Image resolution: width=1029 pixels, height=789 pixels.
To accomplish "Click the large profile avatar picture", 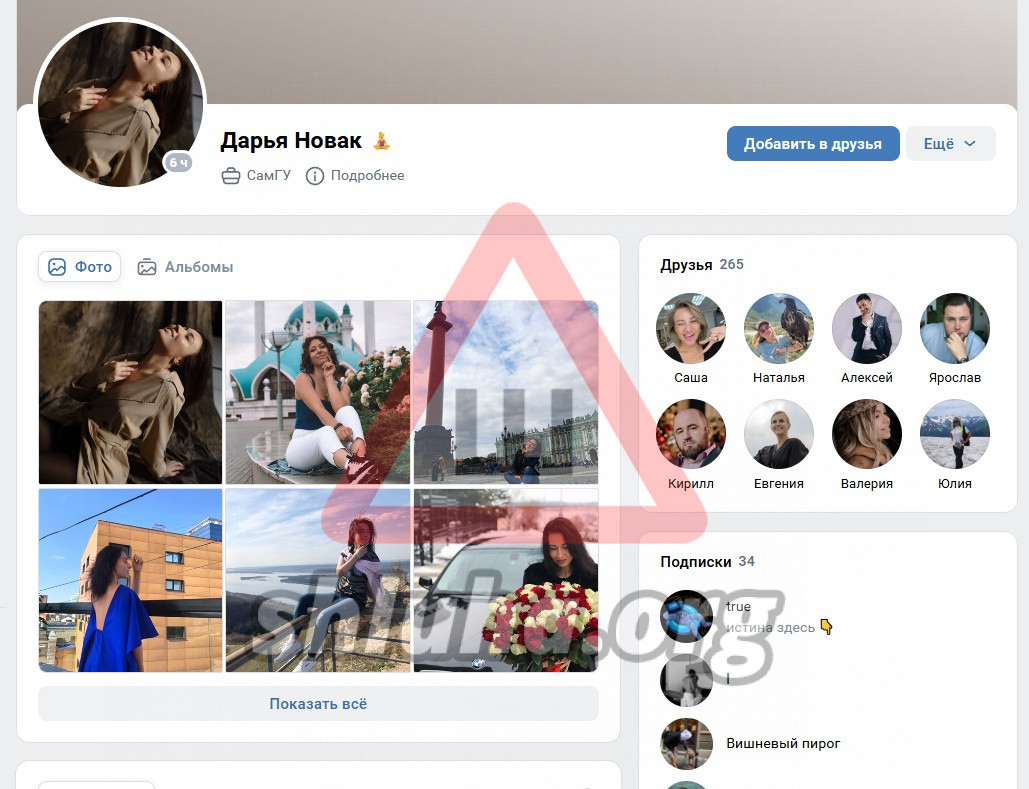I will (x=120, y=103).
